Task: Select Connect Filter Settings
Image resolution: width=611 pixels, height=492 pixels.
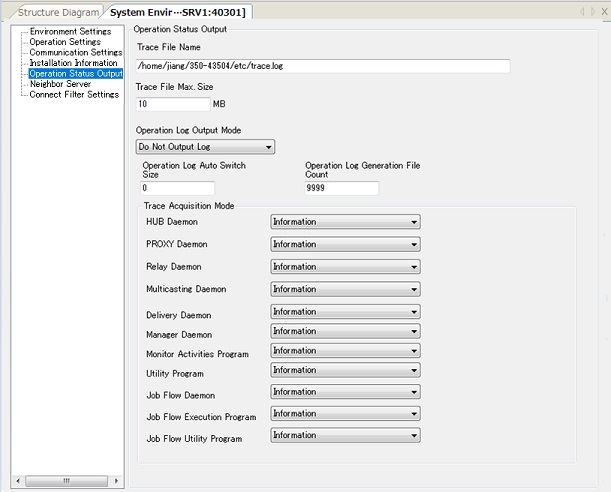Action: pos(74,95)
